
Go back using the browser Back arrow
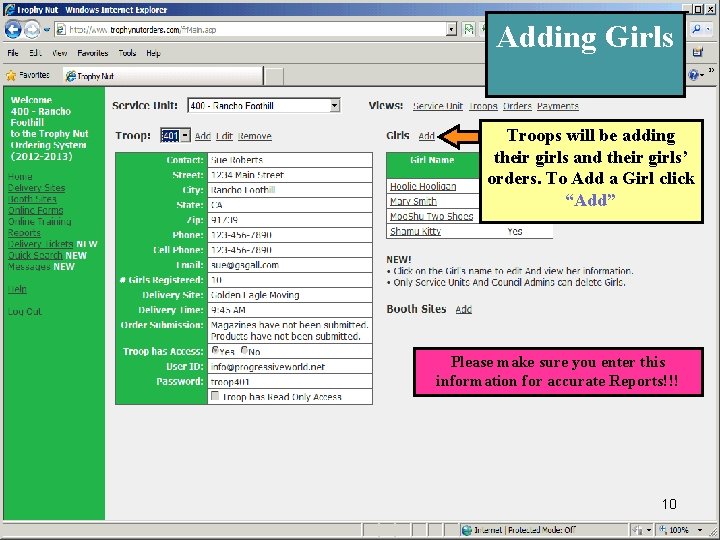[x=12, y=30]
